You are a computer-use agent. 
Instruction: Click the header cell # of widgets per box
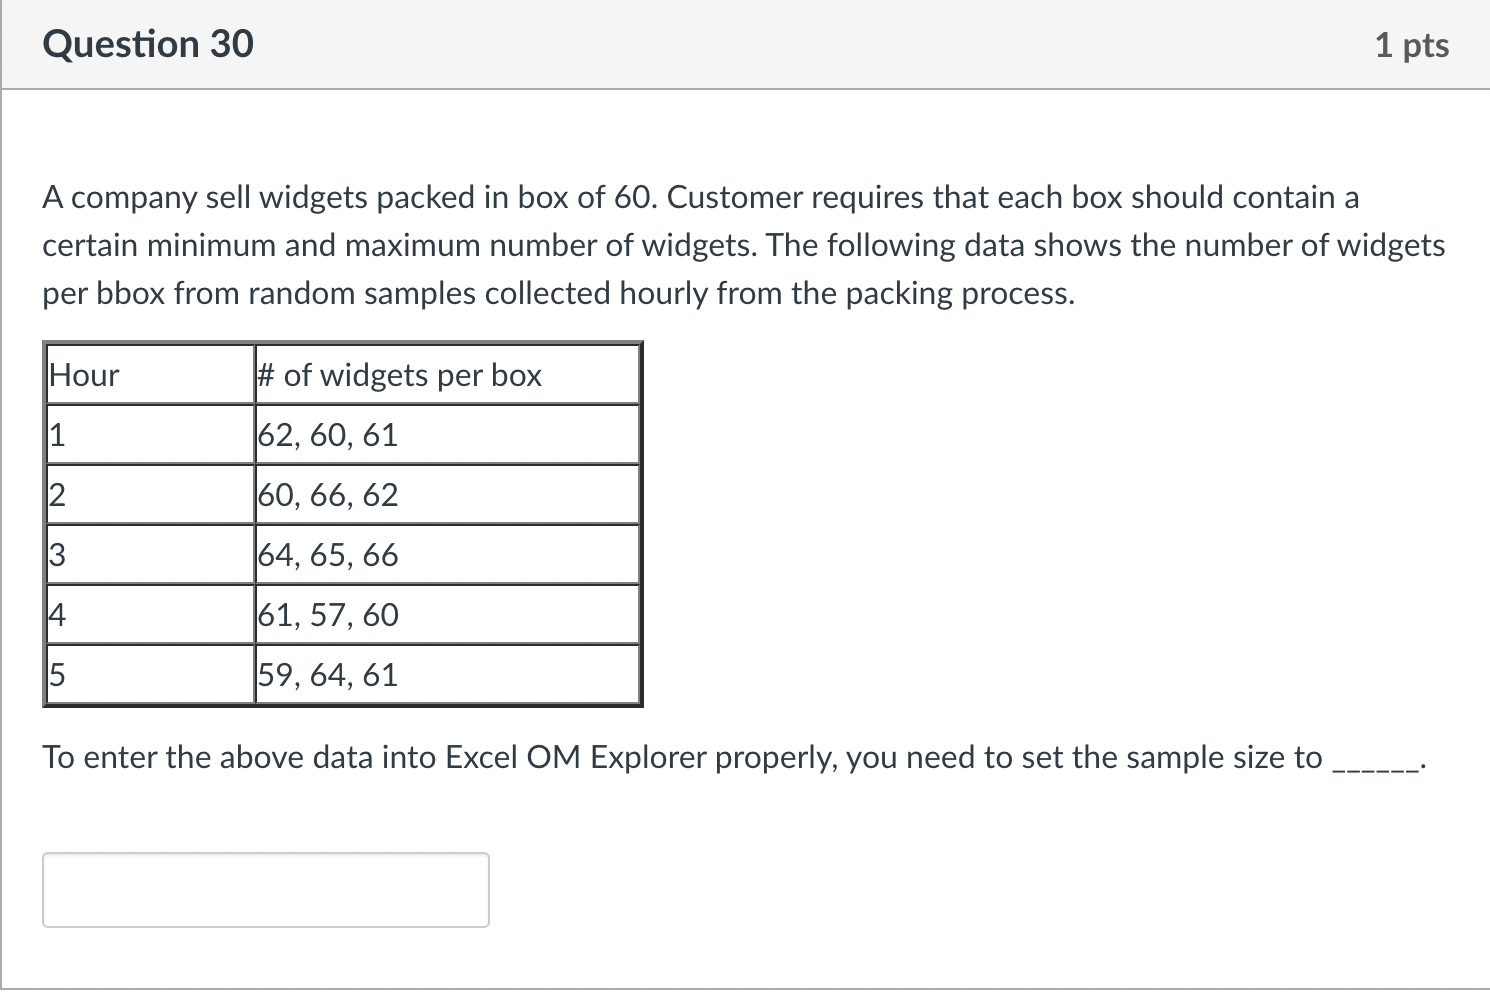399,374
